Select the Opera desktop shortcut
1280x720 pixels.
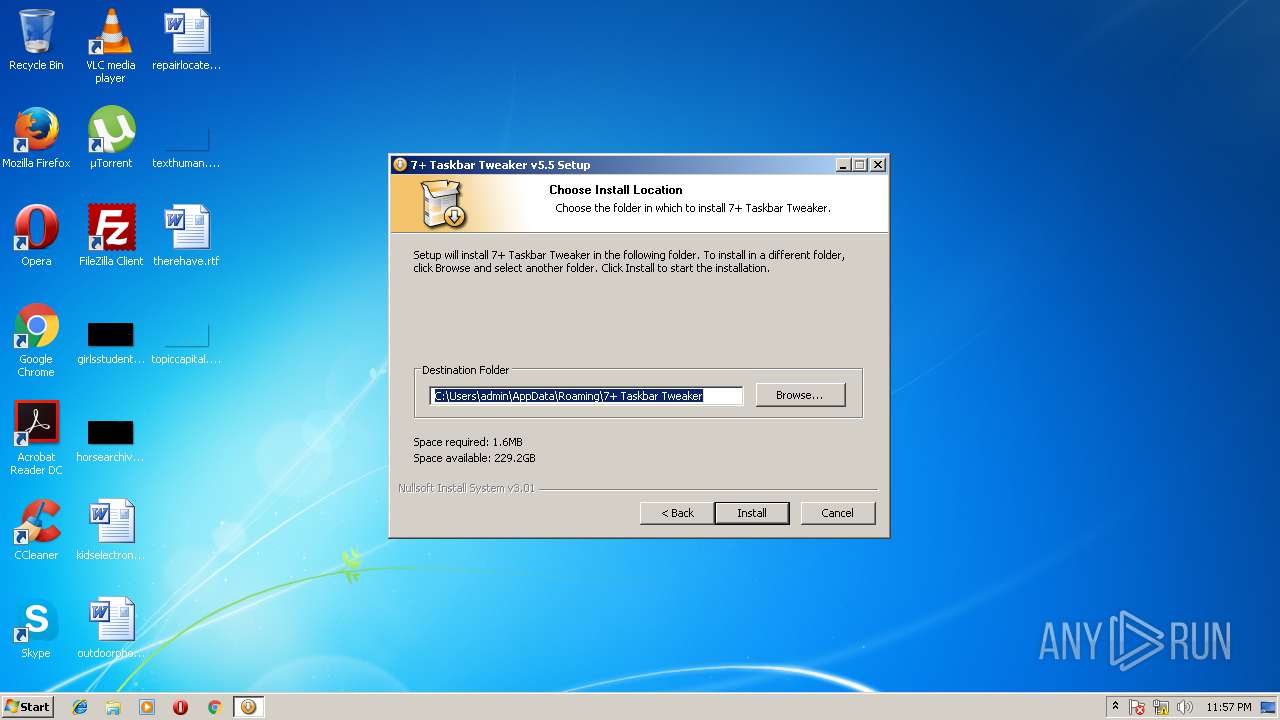pyautogui.click(x=36, y=236)
